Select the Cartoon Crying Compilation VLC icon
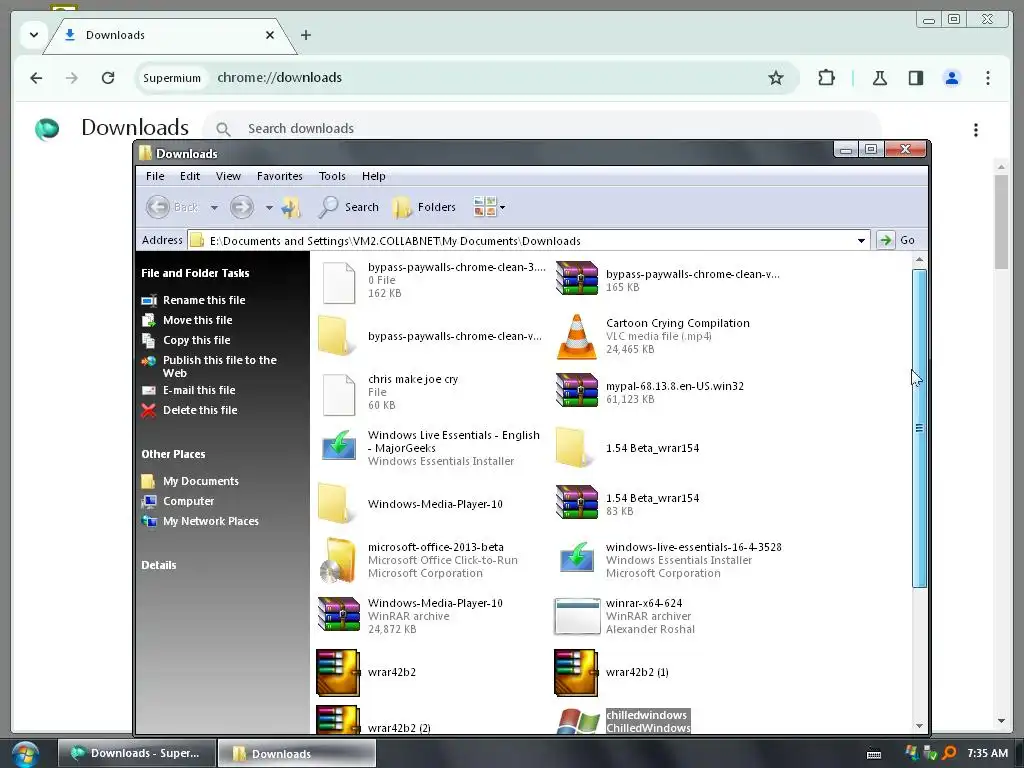 [x=577, y=336]
